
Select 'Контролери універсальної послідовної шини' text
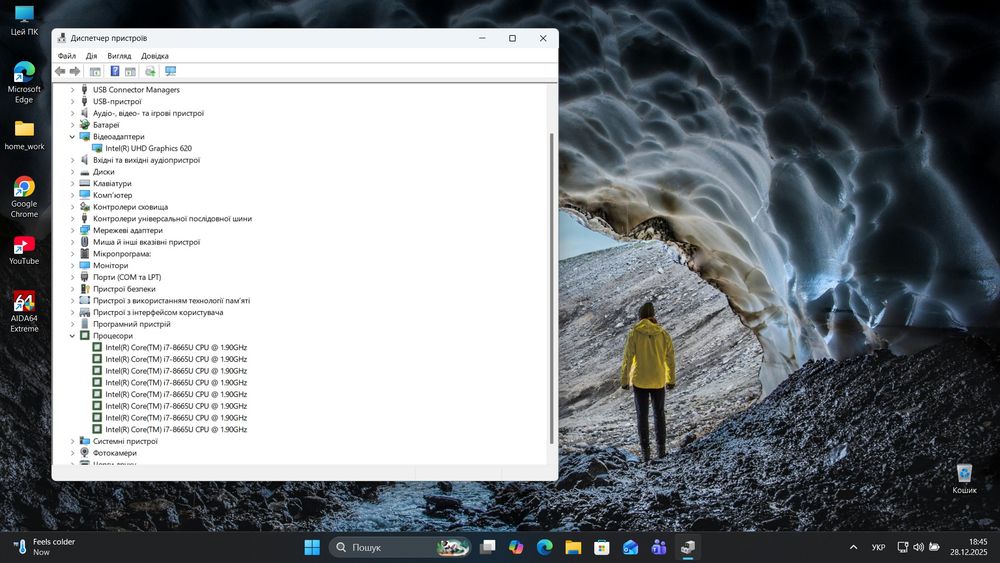coord(172,219)
